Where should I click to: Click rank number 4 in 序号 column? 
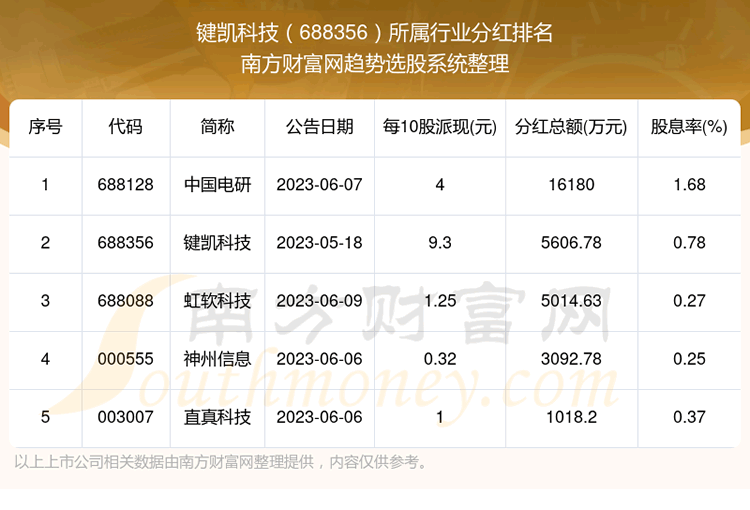(x=45, y=359)
